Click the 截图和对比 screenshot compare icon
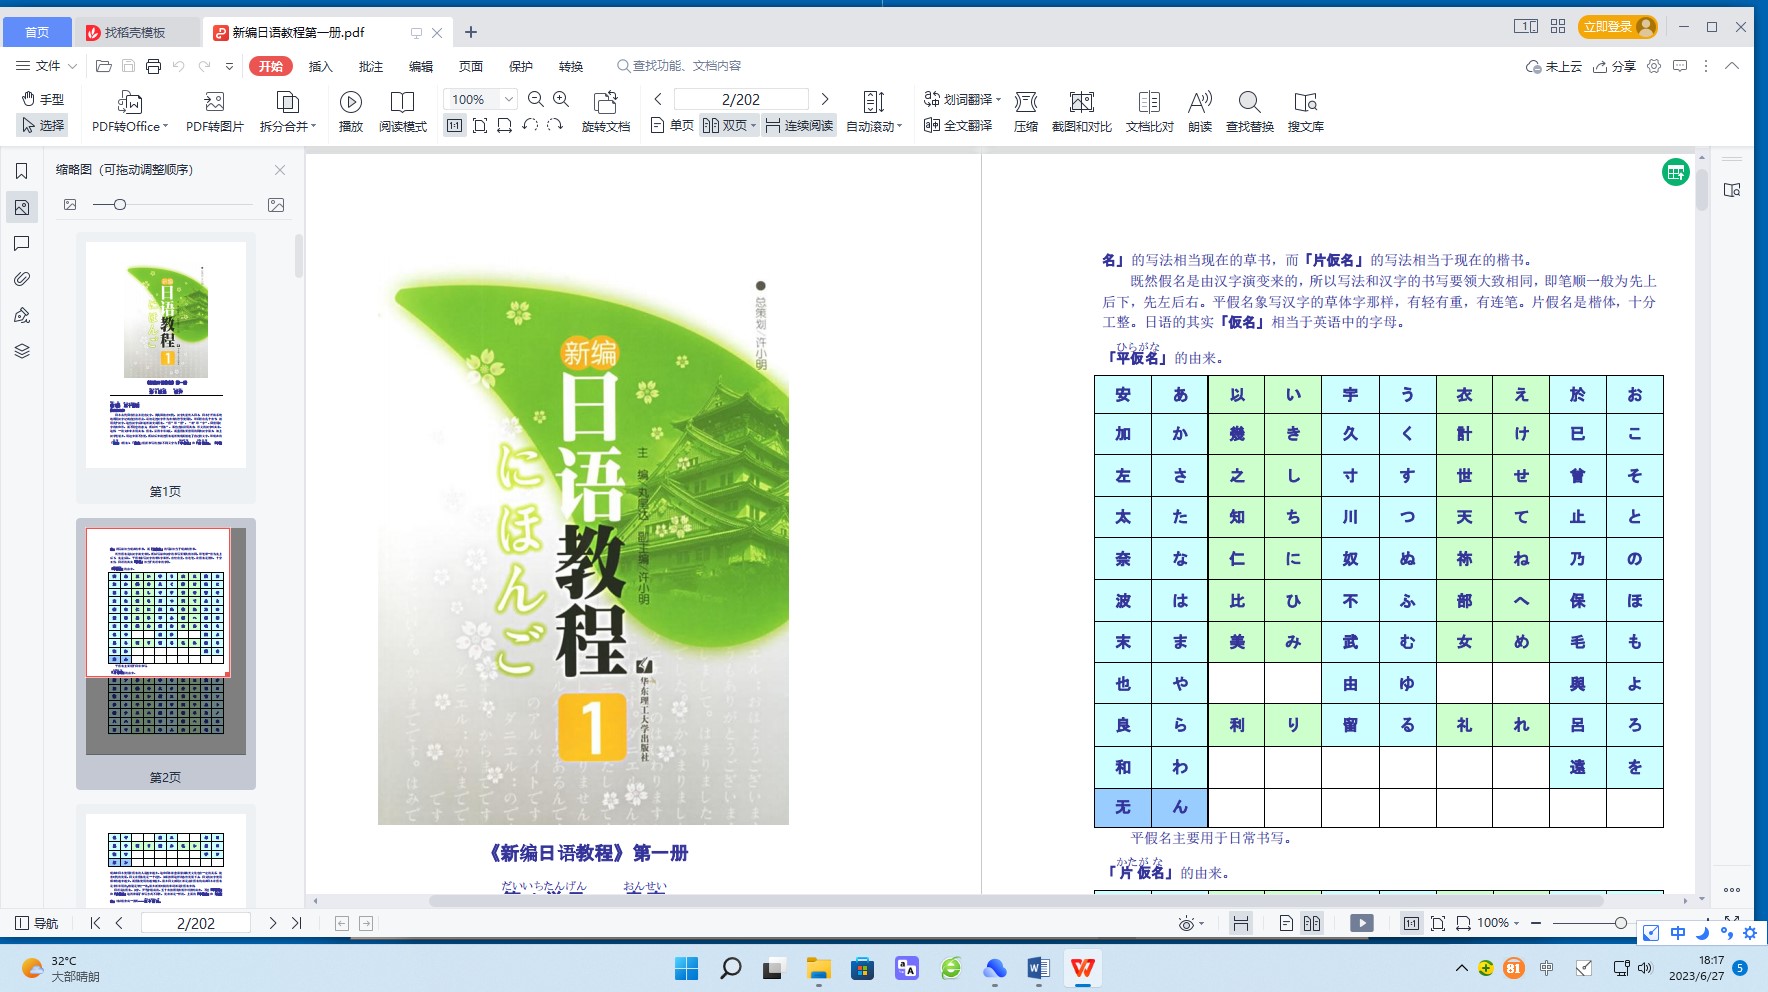Image resolution: width=1768 pixels, height=992 pixels. pos(1081,111)
